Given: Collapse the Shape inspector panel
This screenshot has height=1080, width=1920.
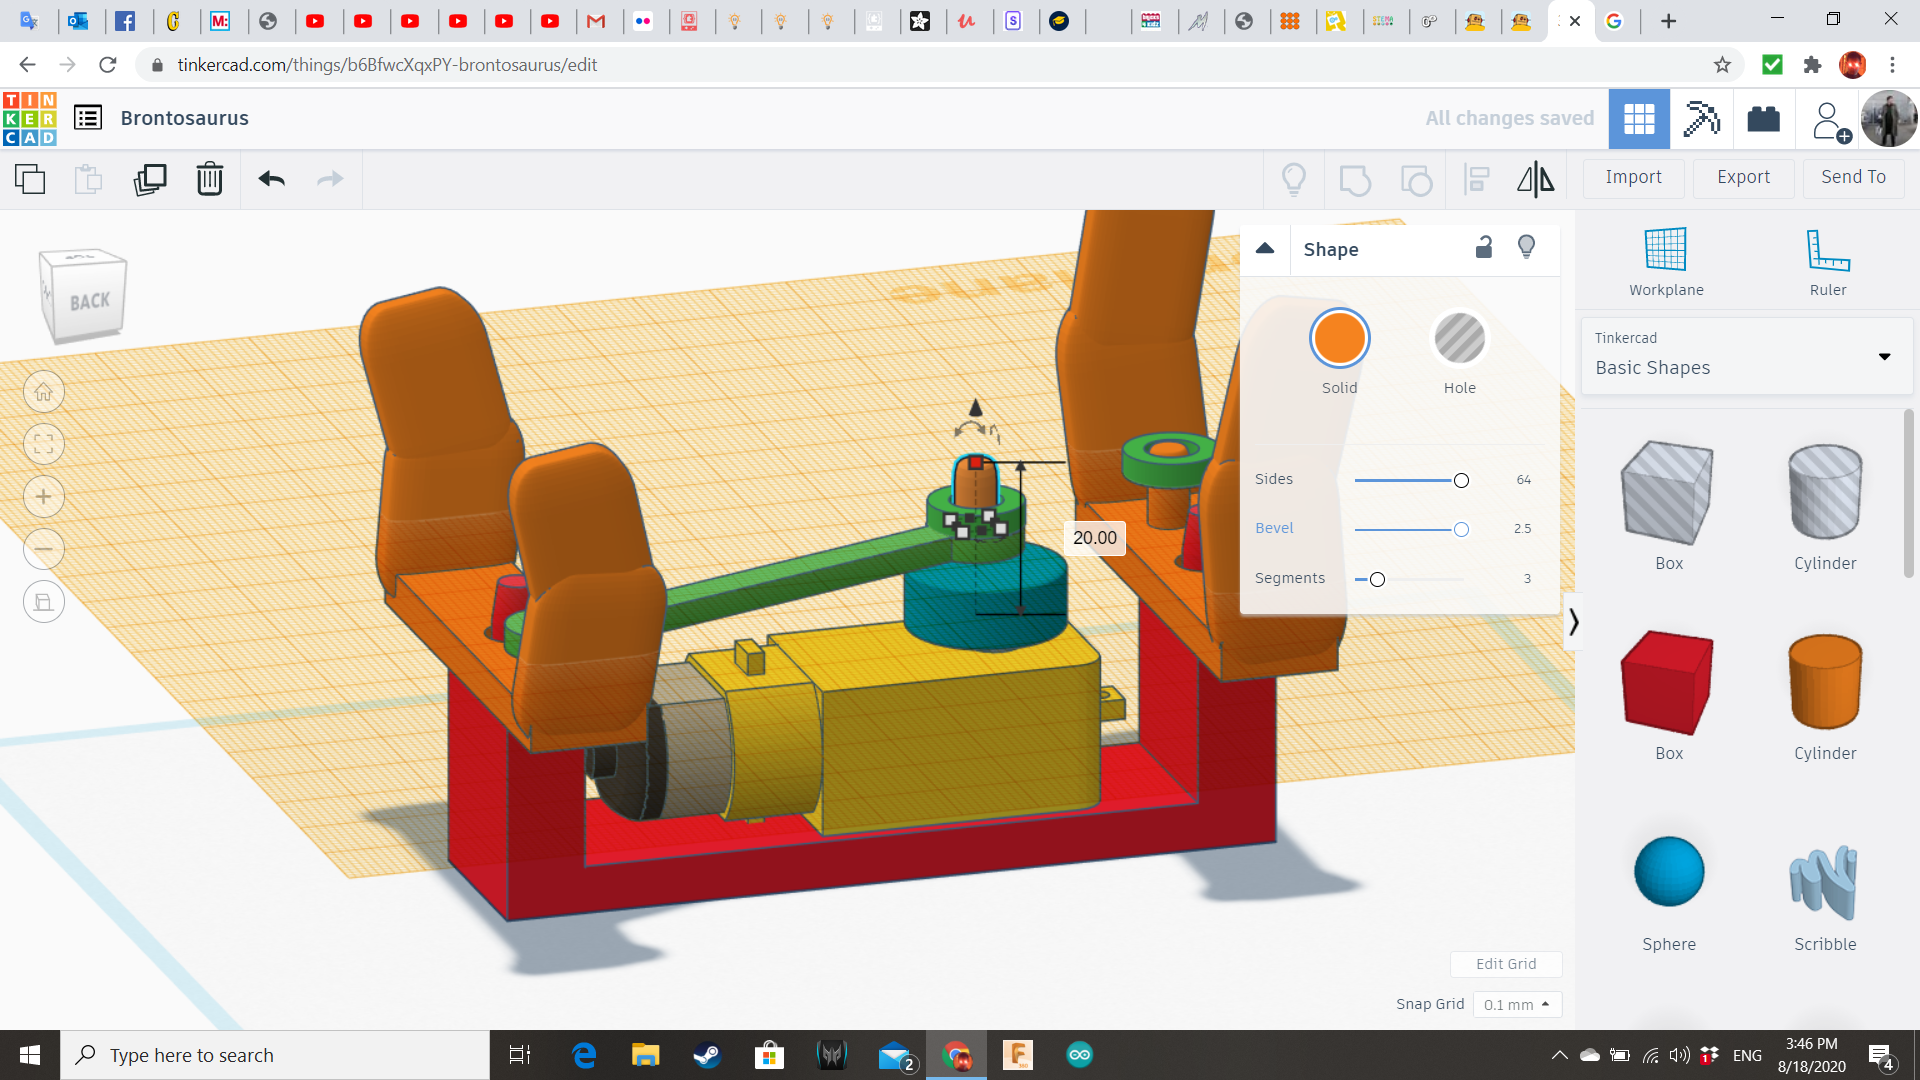Looking at the screenshot, I should coord(1265,249).
